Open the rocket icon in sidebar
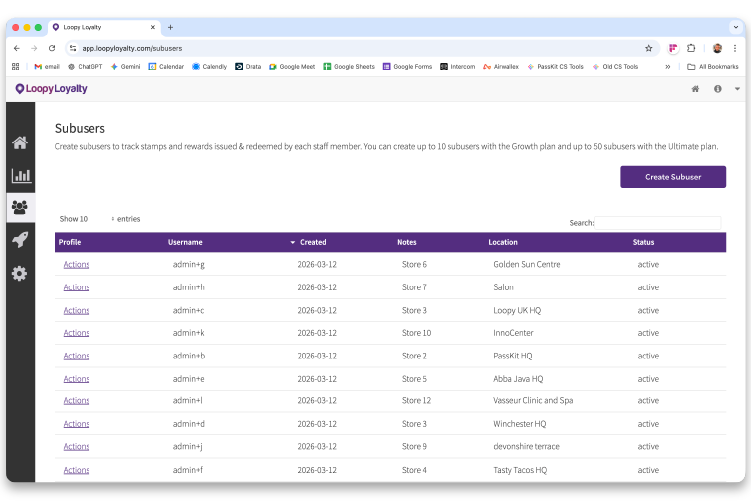Viewport: 751px width, 501px height. (x=20, y=240)
